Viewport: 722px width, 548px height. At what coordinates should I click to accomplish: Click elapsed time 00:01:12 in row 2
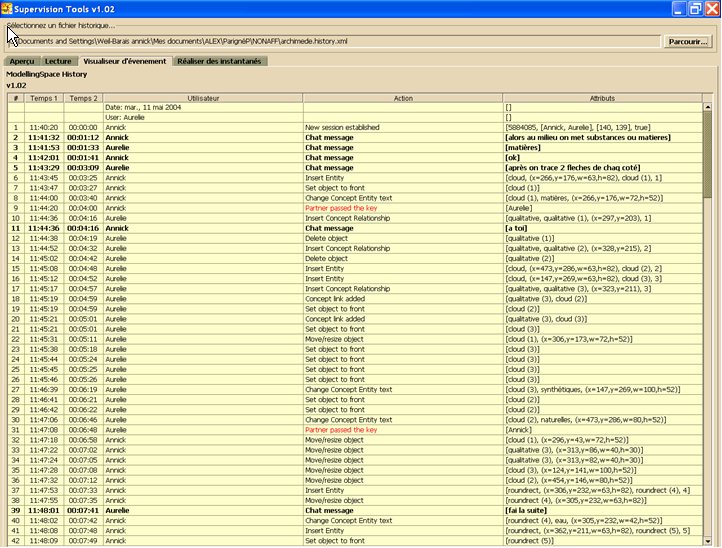pos(83,138)
